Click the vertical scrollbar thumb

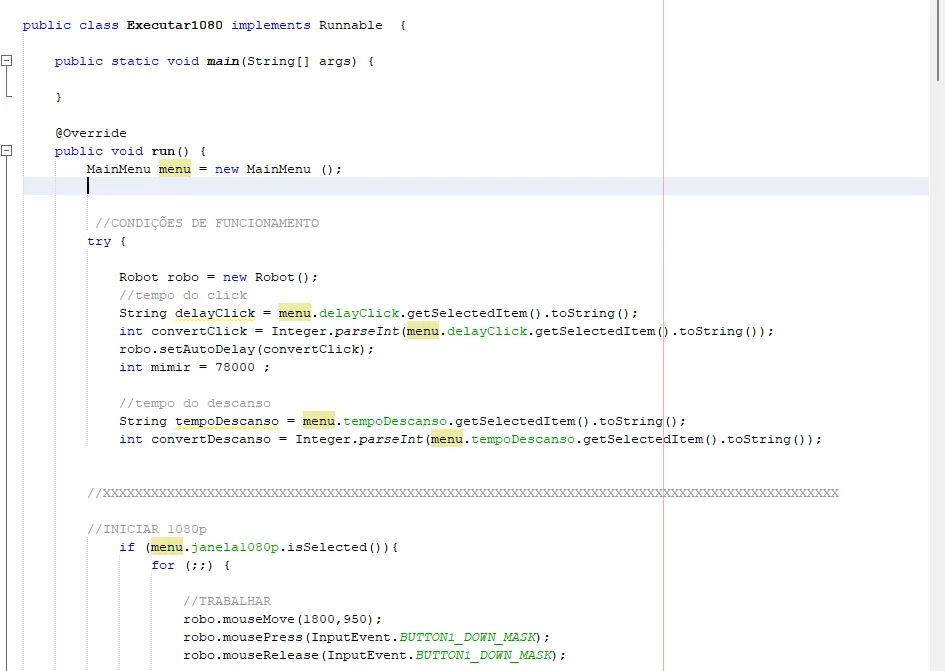pos(938,40)
